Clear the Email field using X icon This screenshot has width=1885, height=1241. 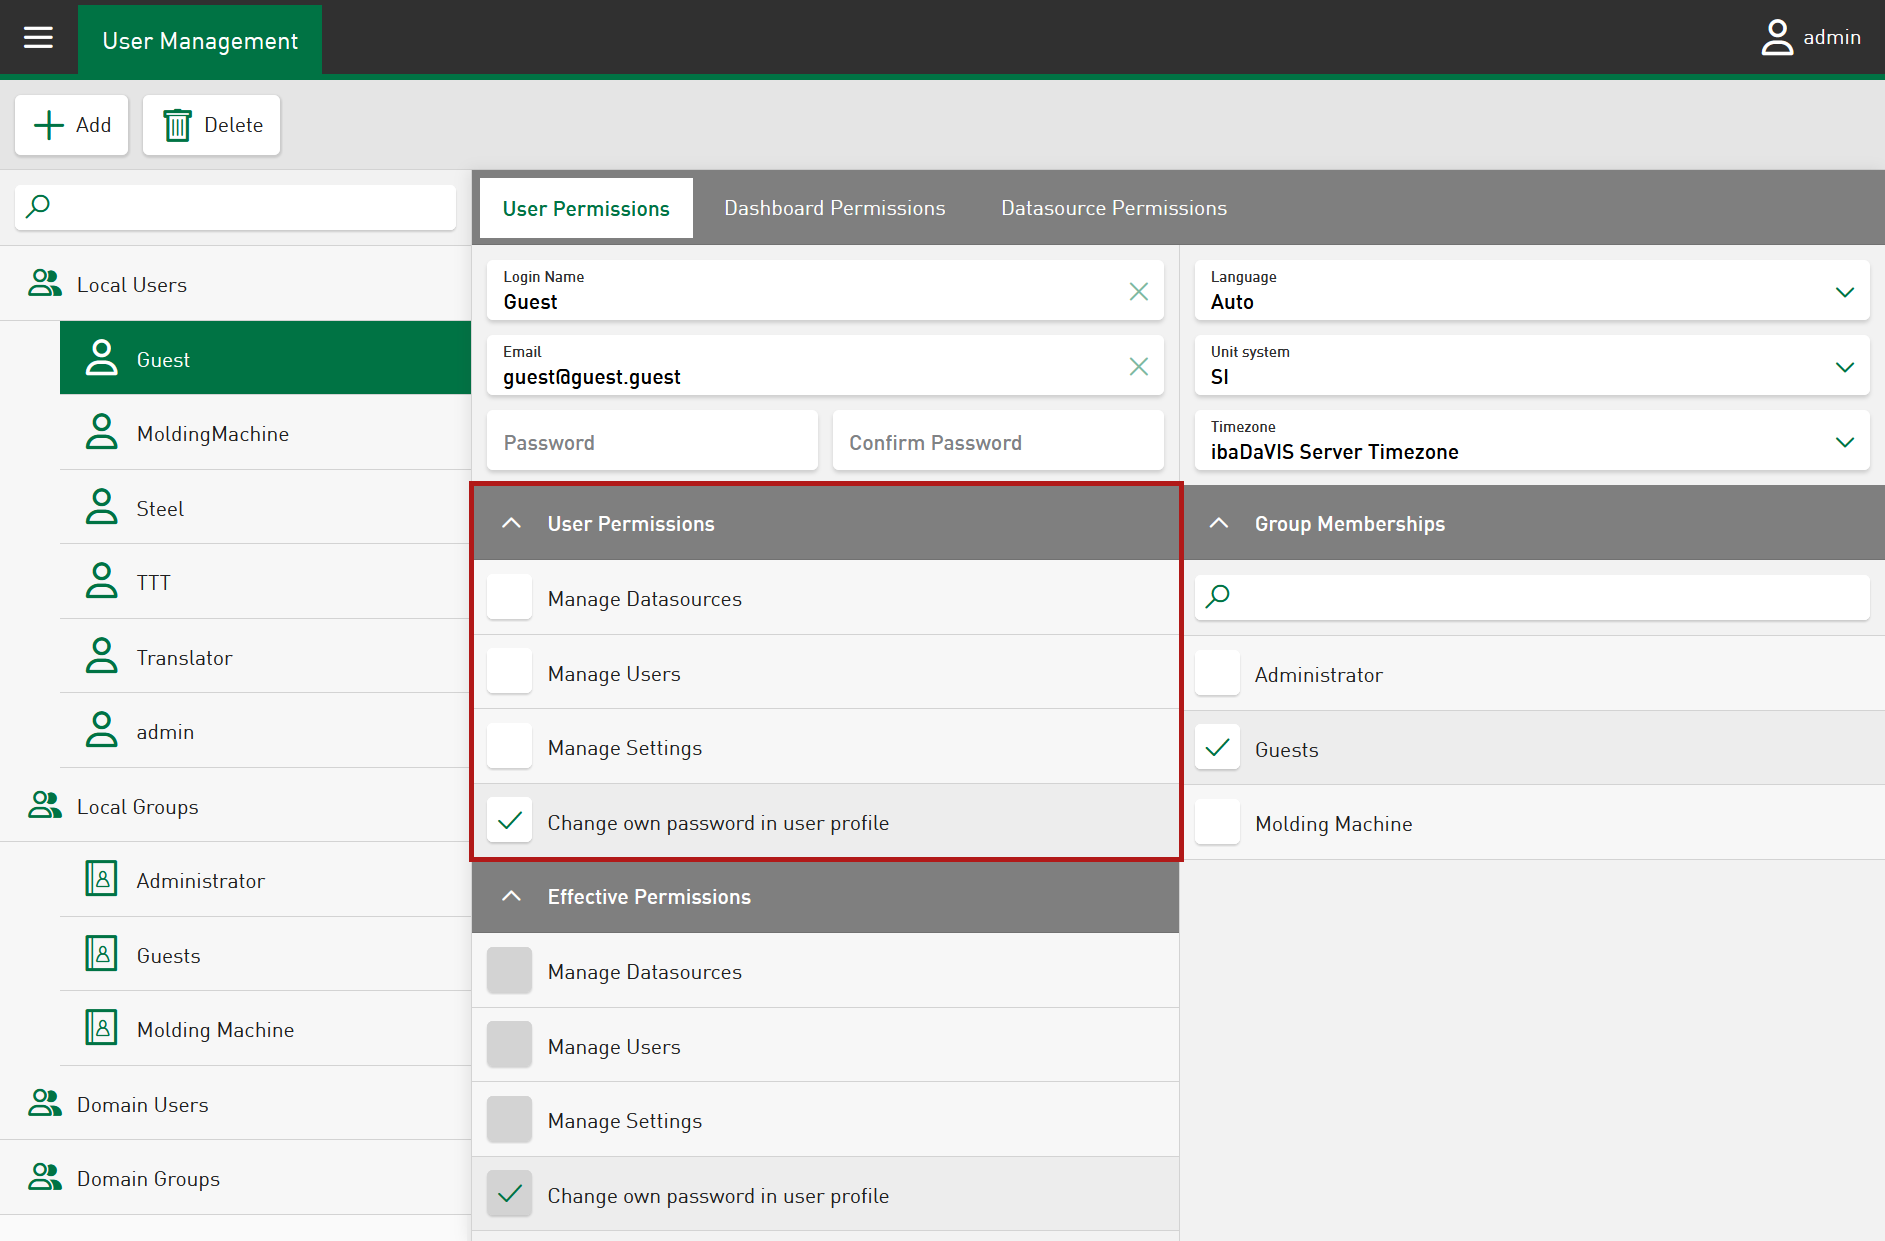tap(1138, 366)
